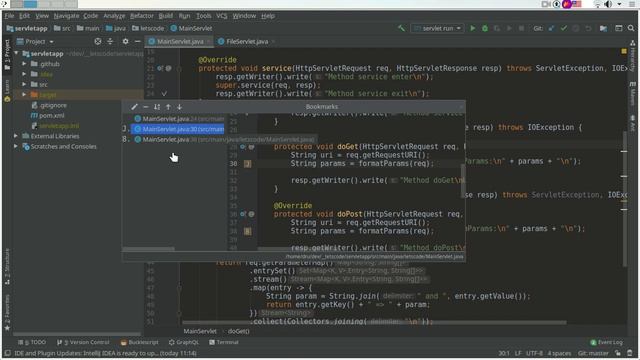Viewport: 640px width, 360px height.
Task: Toggle the Hierarchy tool window on right
Action: 633,56
